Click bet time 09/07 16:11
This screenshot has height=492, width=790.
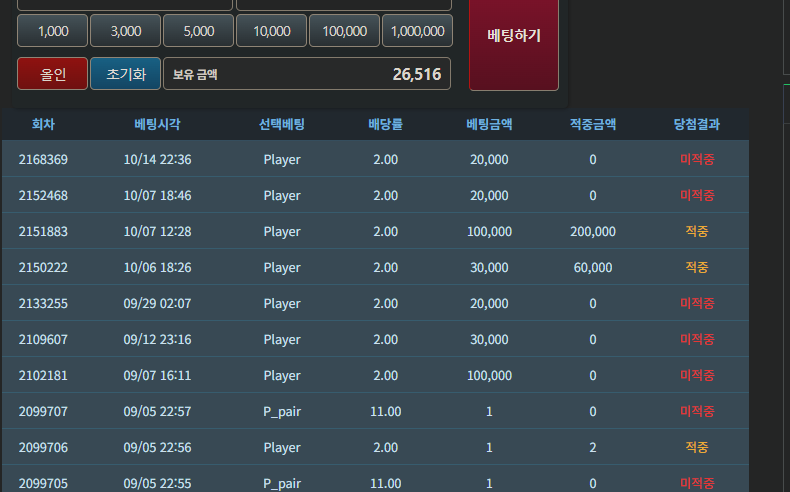click(x=157, y=376)
